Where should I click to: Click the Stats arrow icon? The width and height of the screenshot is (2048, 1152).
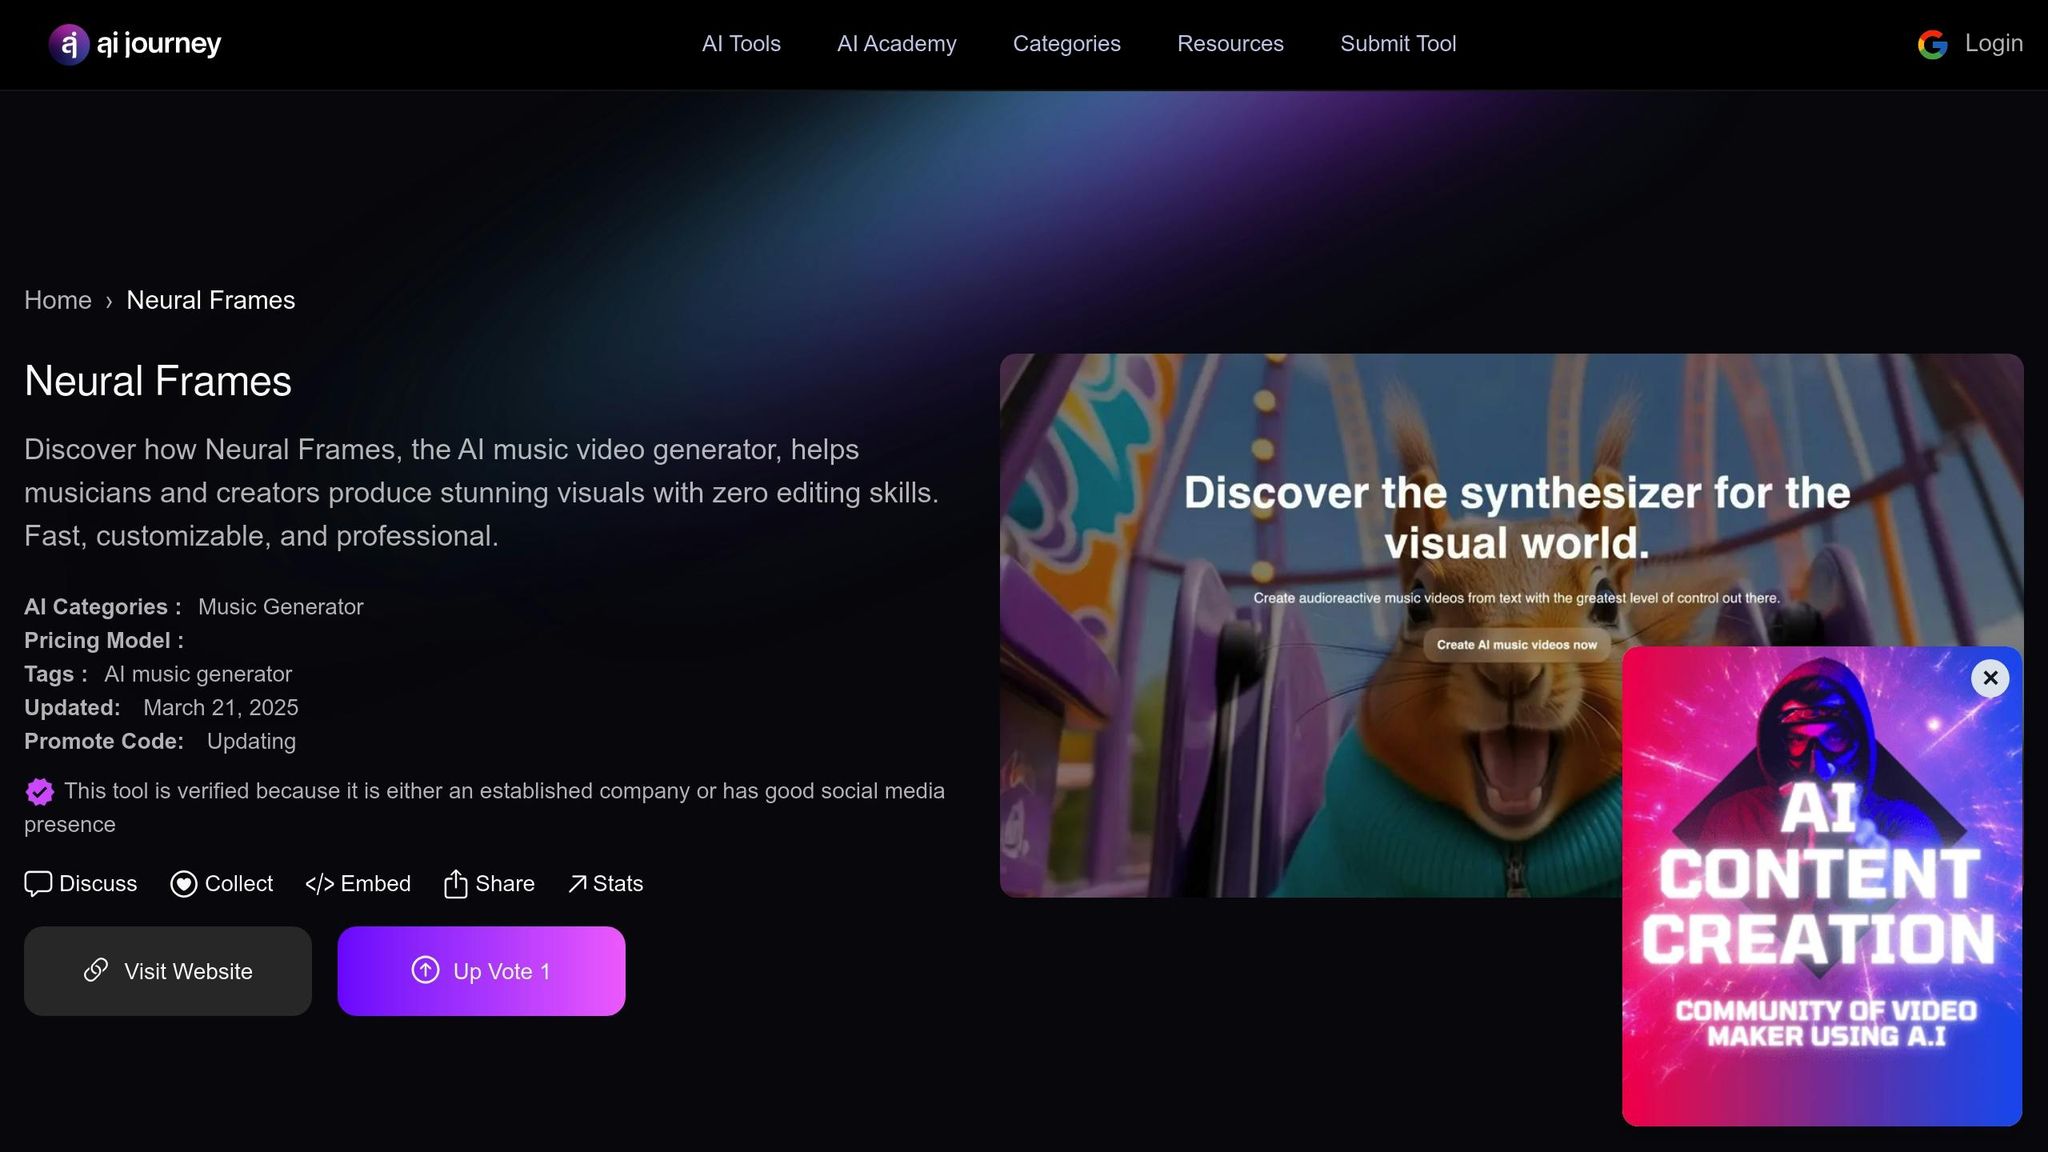click(578, 884)
